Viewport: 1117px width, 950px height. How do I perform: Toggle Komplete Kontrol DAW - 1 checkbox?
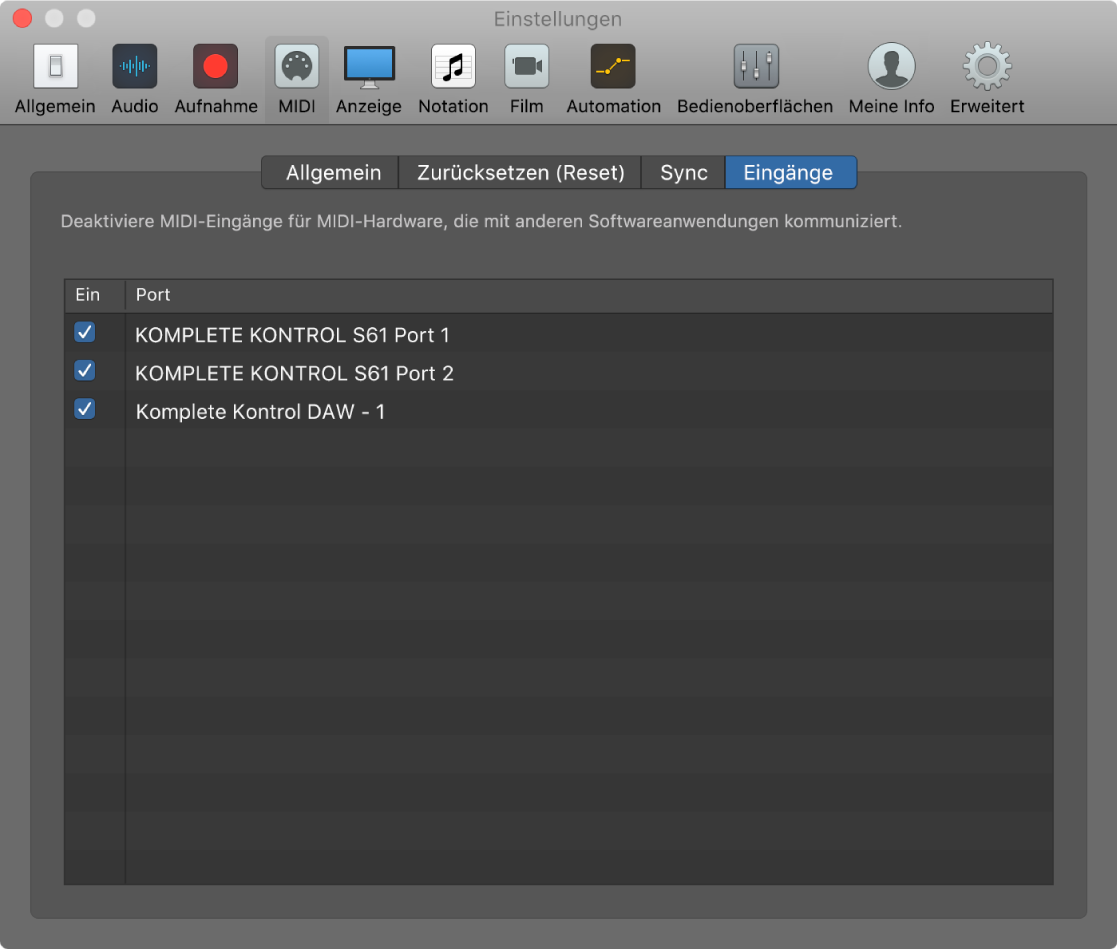tap(85, 409)
